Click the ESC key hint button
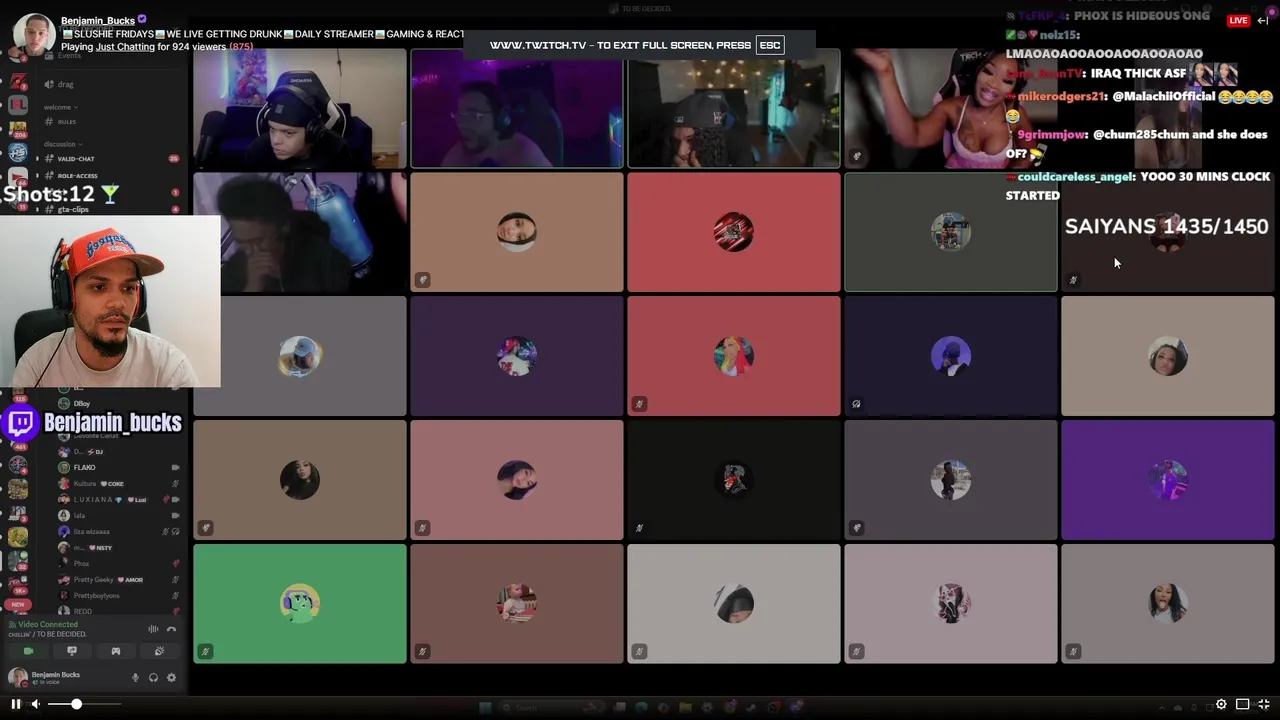The image size is (1280, 720). pyautogui.click(x=770, y=45)
